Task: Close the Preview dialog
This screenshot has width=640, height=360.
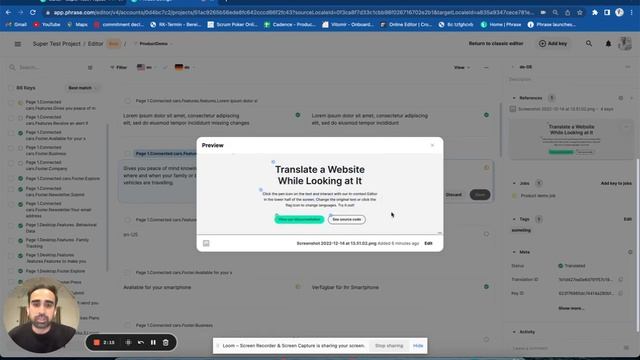Action: click(x=432, y=145)
